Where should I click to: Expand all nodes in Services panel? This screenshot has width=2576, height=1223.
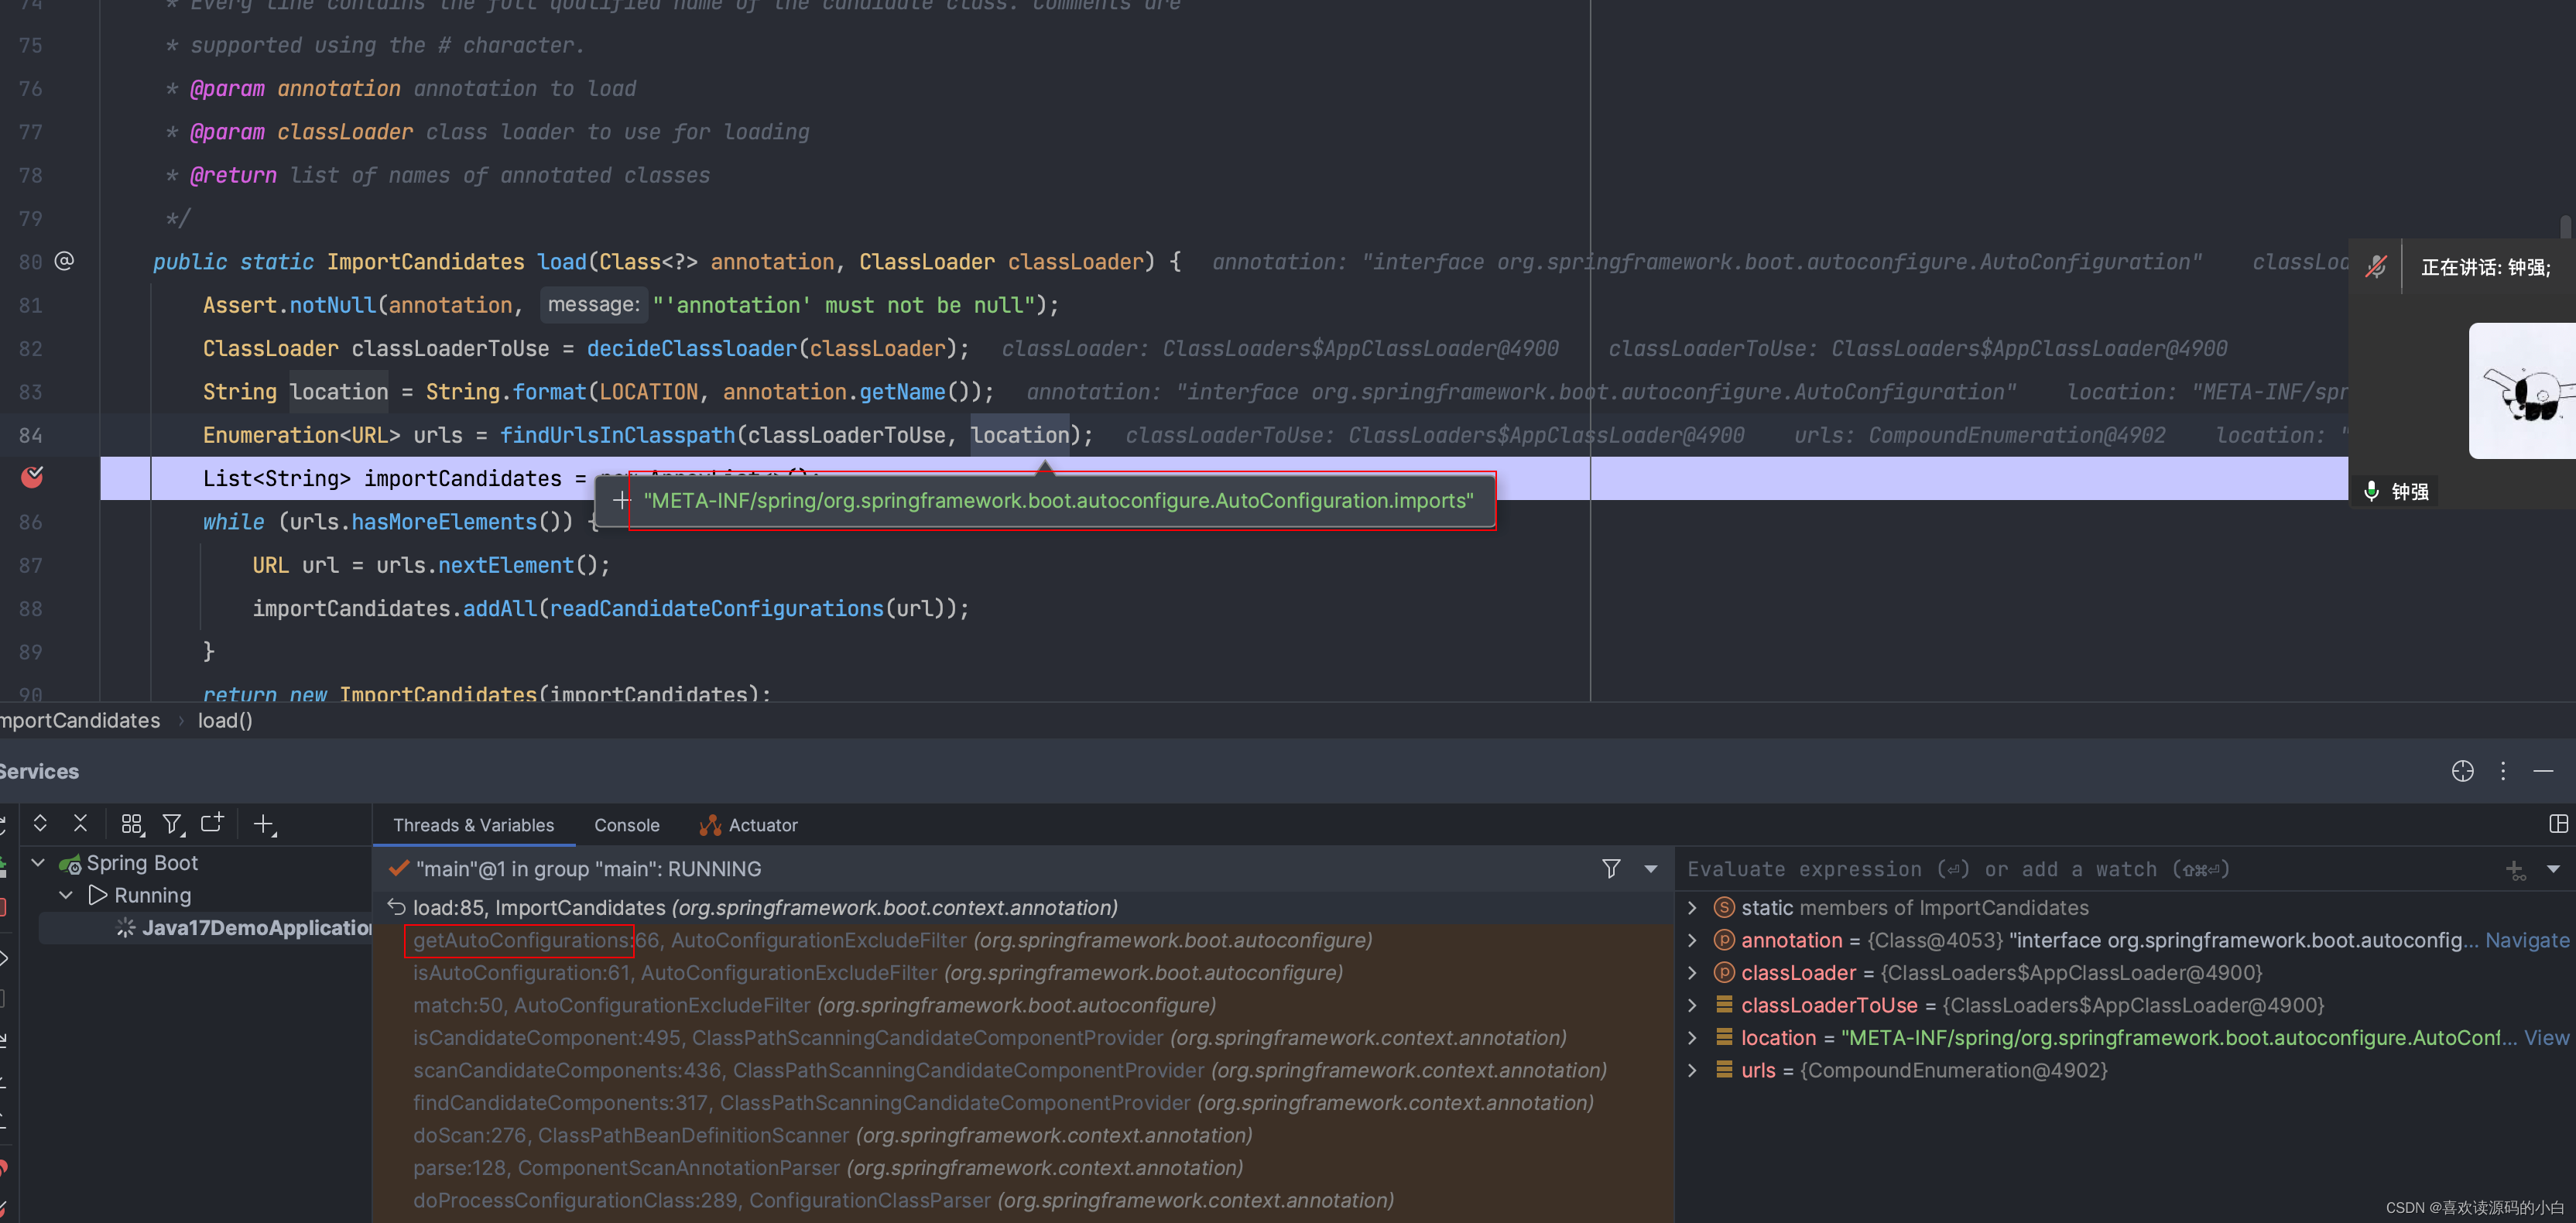[40, 823]
